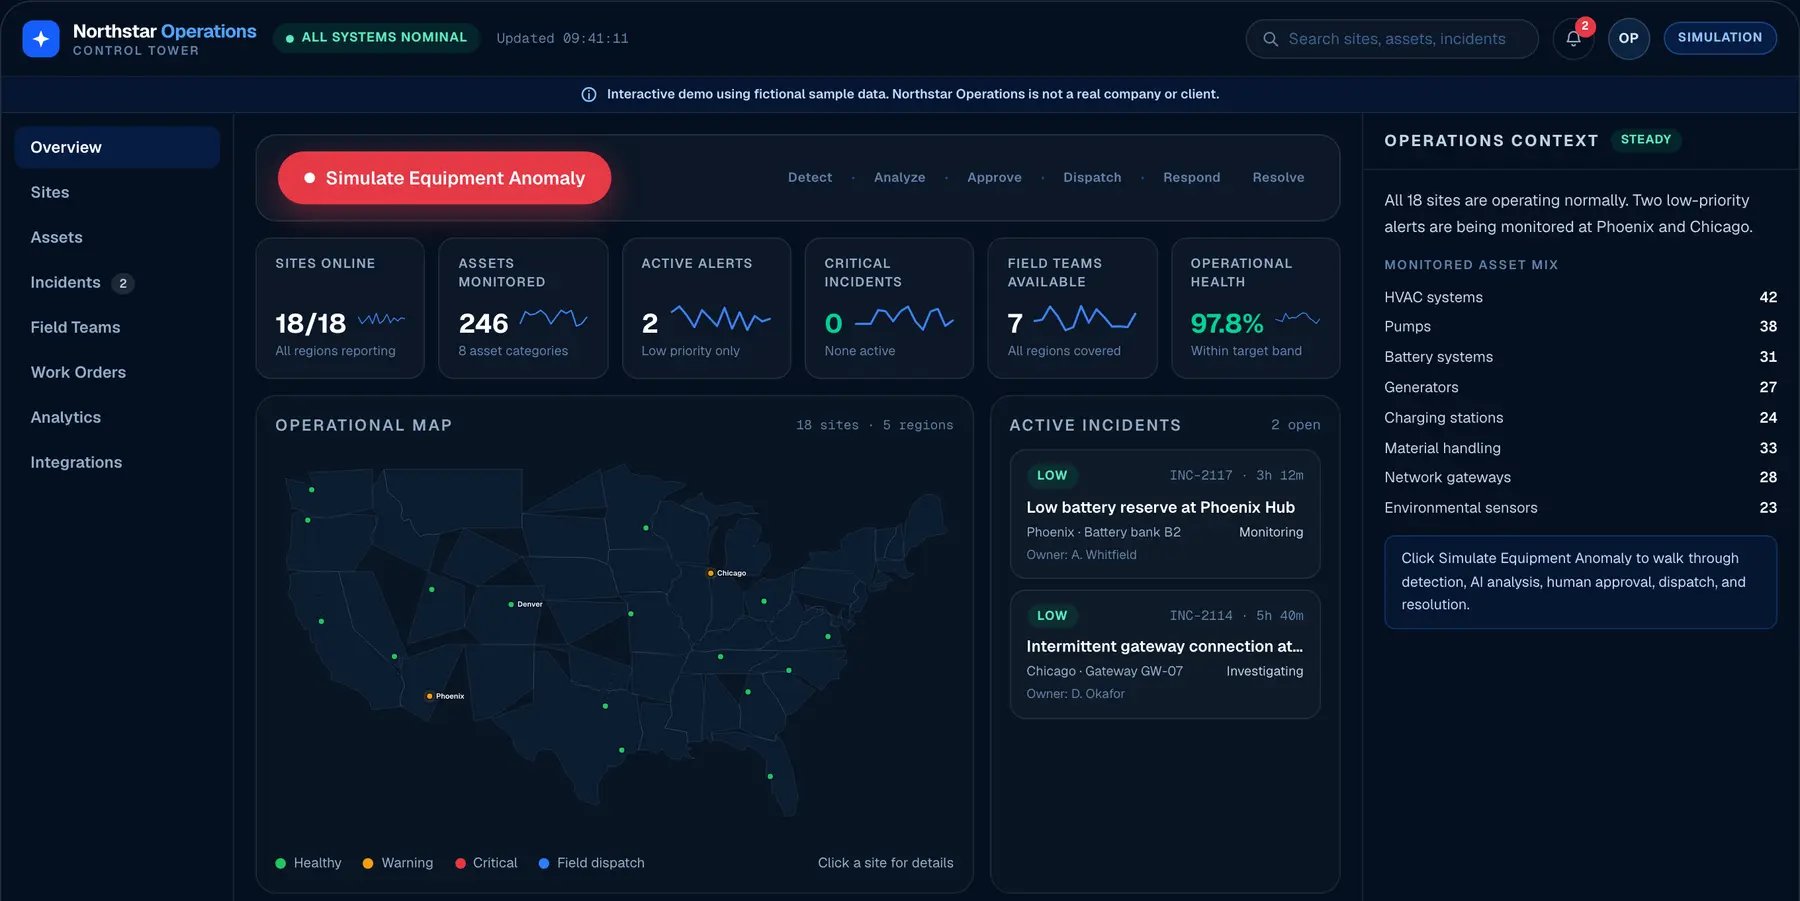Open Incidents in the sidebar
Screen dimensions: 1800x901
pos(117,282)
